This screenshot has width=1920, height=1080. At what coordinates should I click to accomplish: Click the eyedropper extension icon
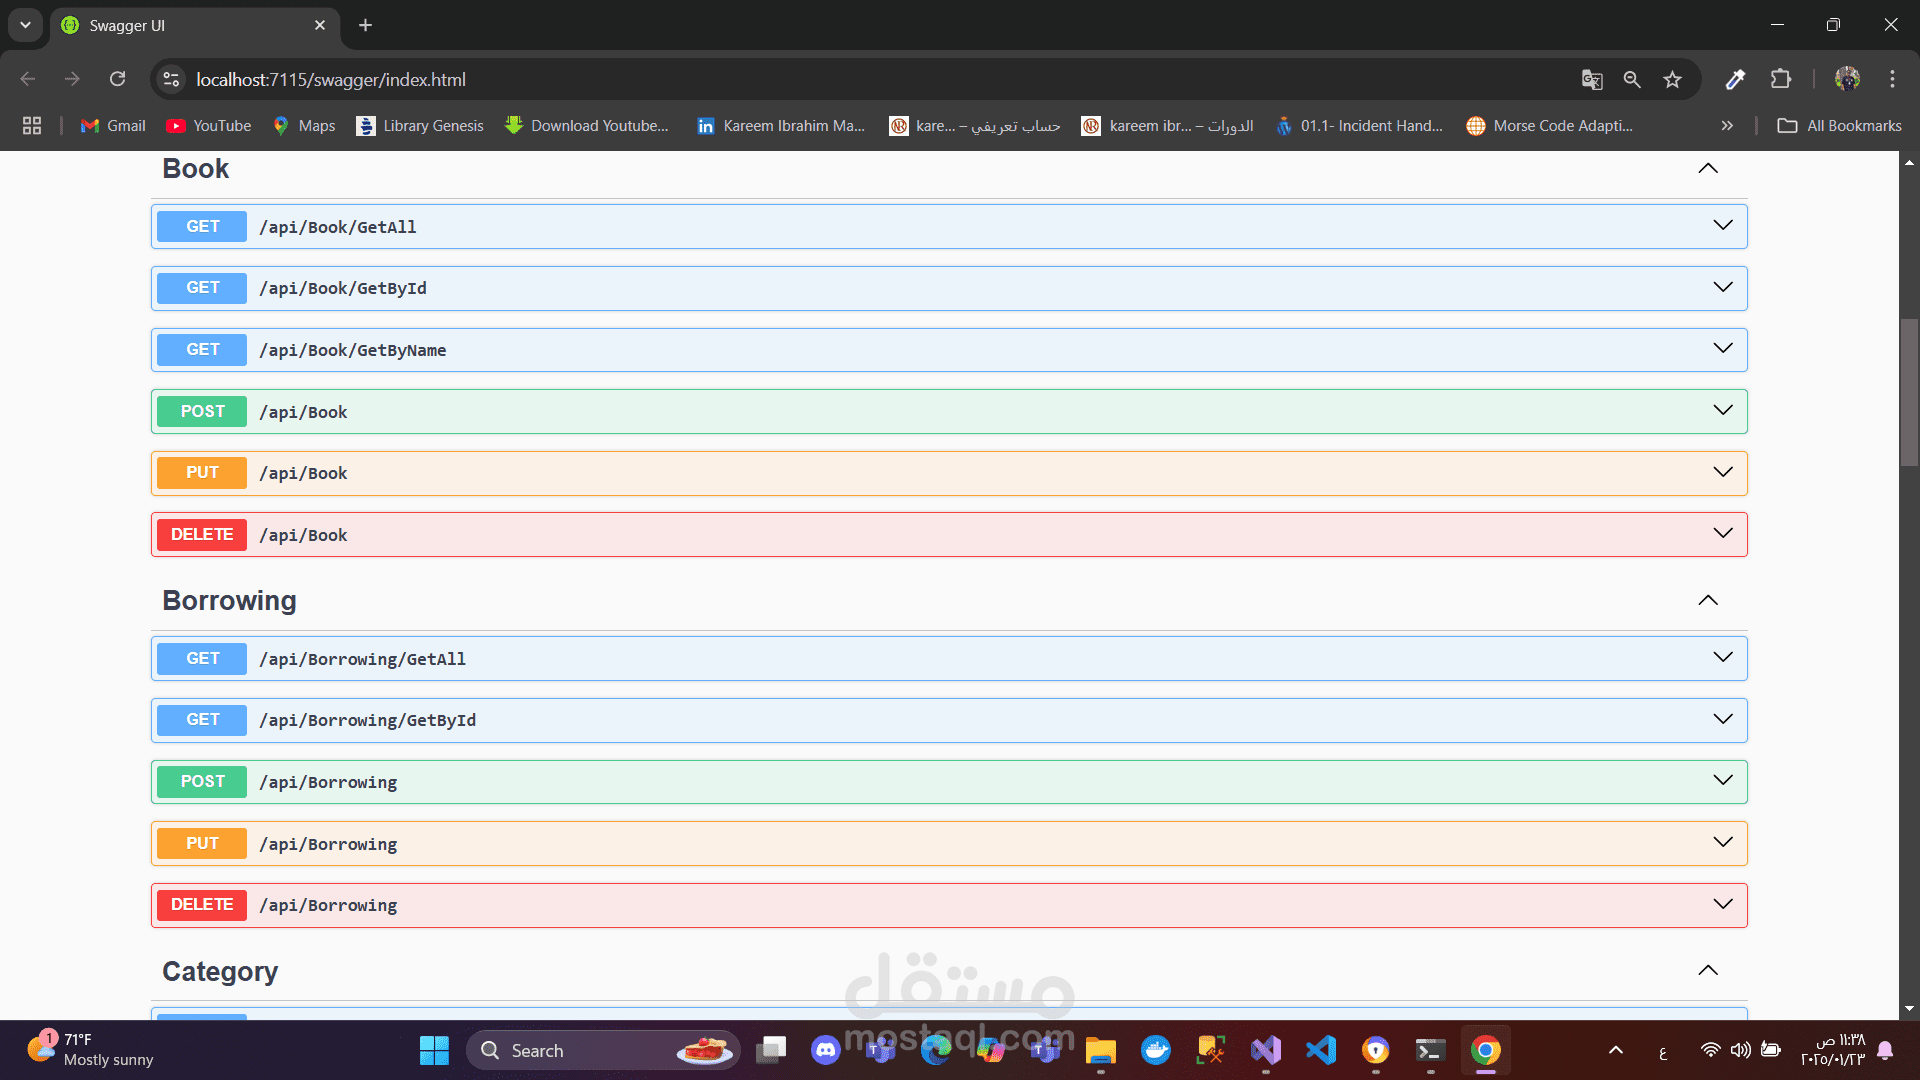(1736, 79)
